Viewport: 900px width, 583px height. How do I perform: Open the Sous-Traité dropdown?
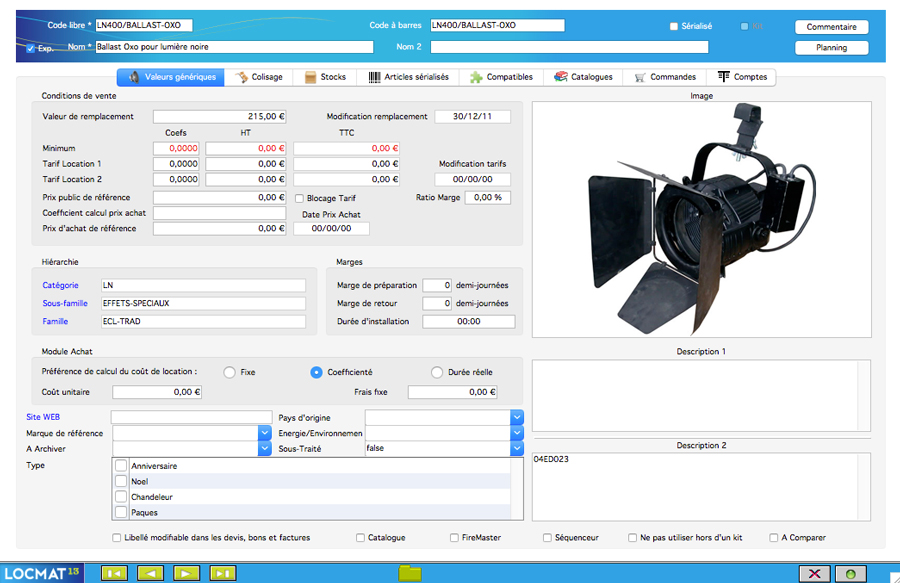517,448
